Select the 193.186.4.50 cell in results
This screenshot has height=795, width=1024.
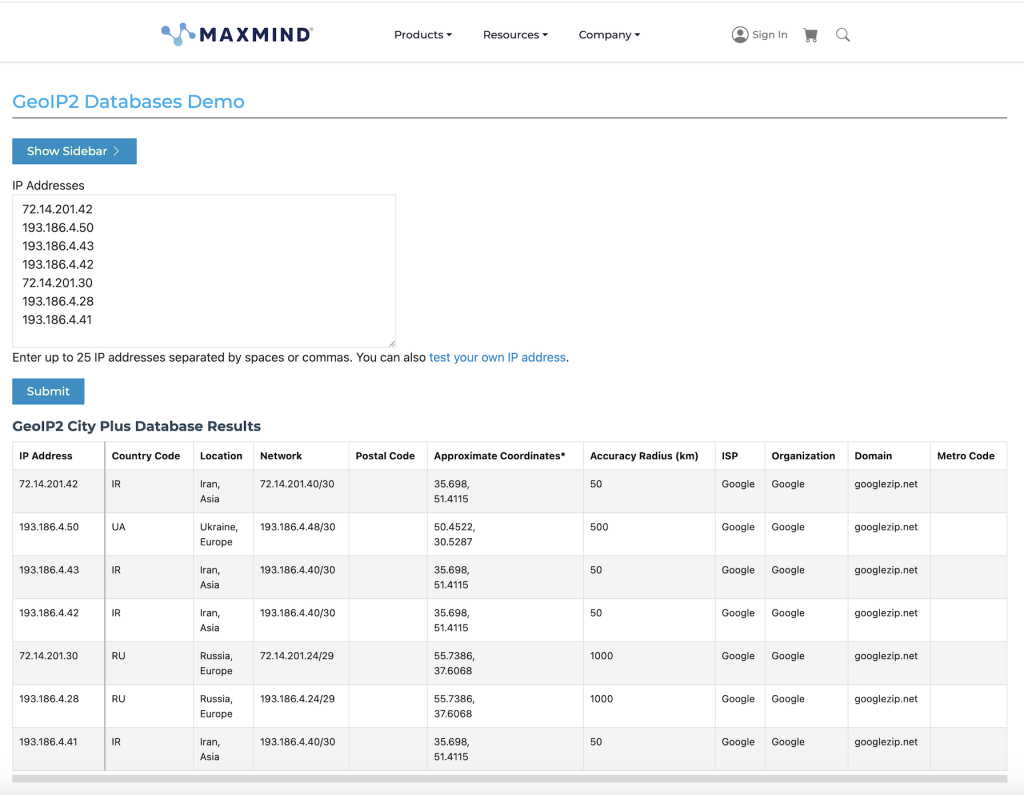coord(49,527)
